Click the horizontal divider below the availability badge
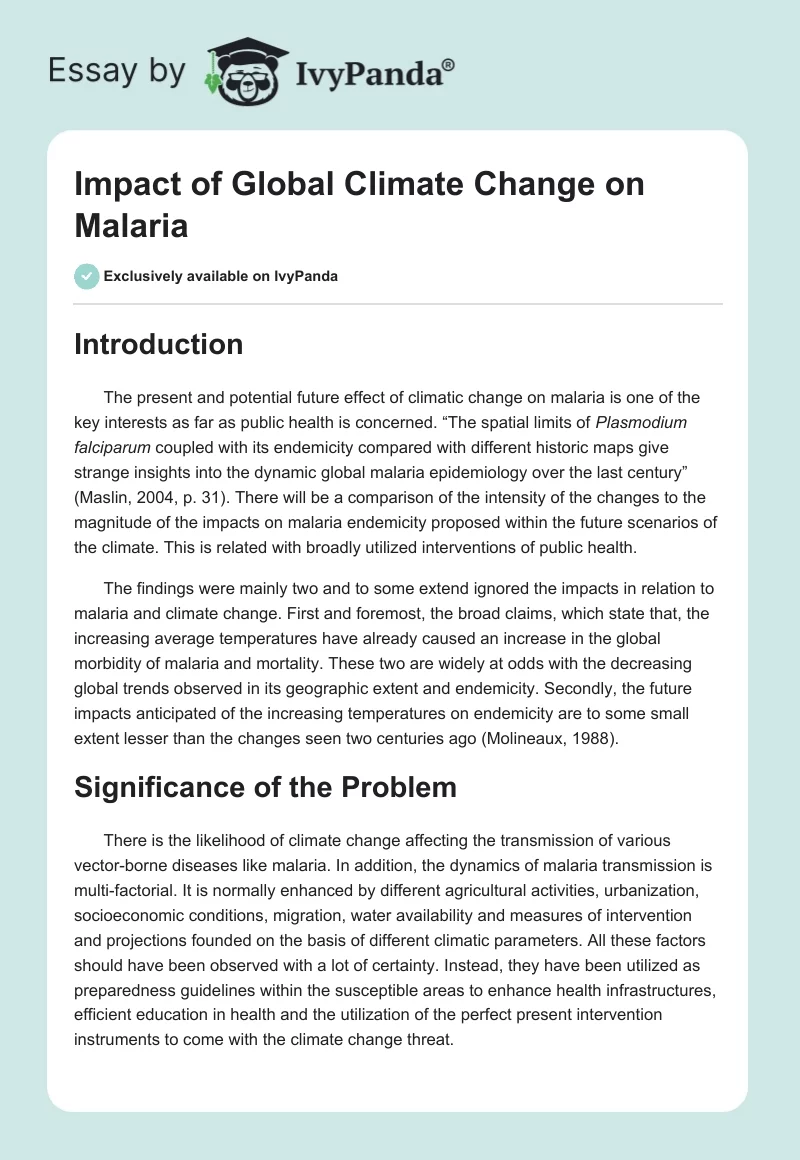 coord(399,303)
